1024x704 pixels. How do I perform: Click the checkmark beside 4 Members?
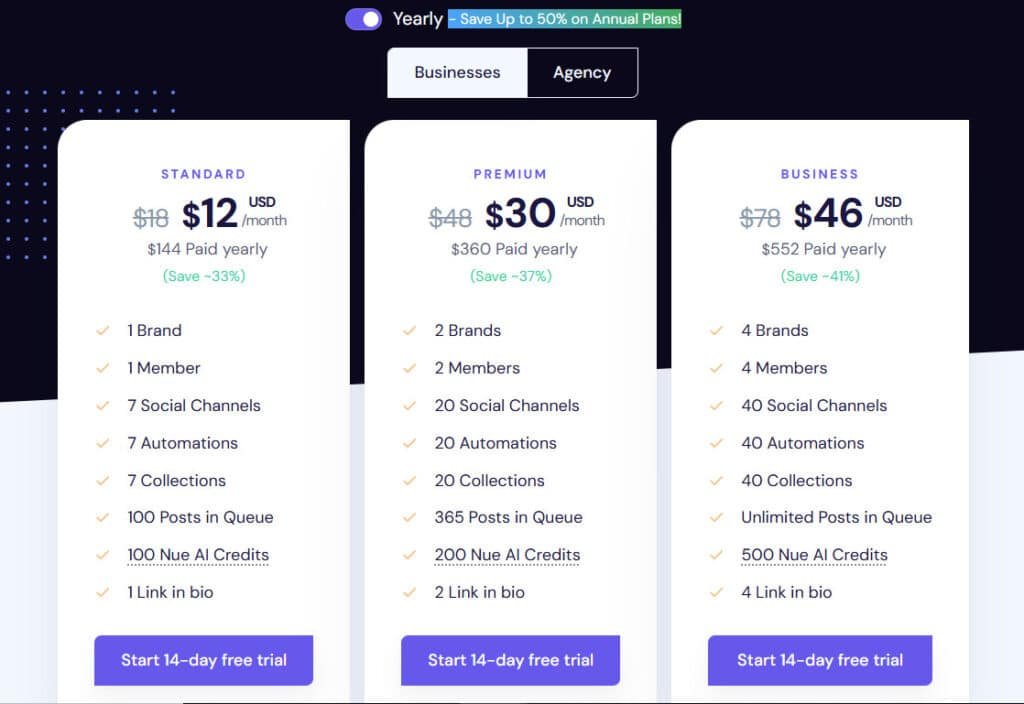click(717, 367)
